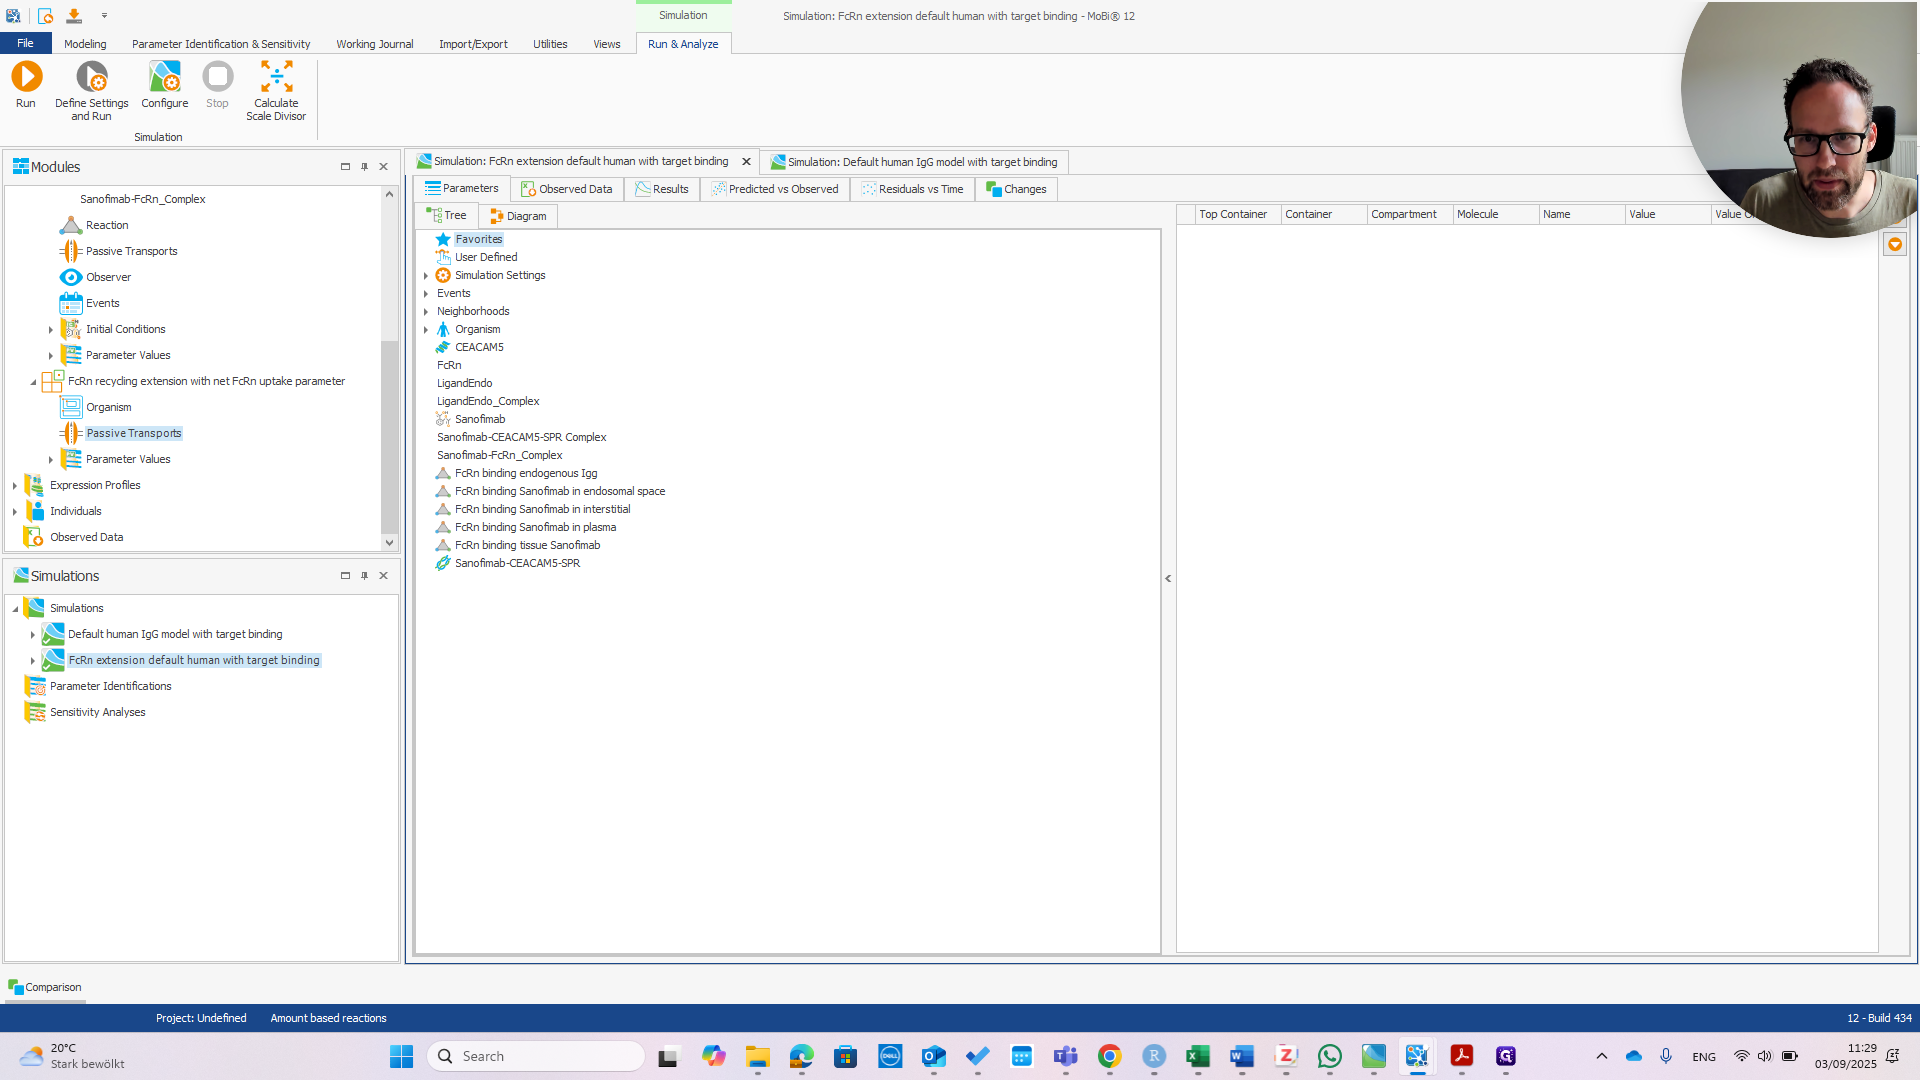This screenshot has width=1920, height=1080.
Task: Select the Observer building block icon
Action: click(x=71, y=277)
